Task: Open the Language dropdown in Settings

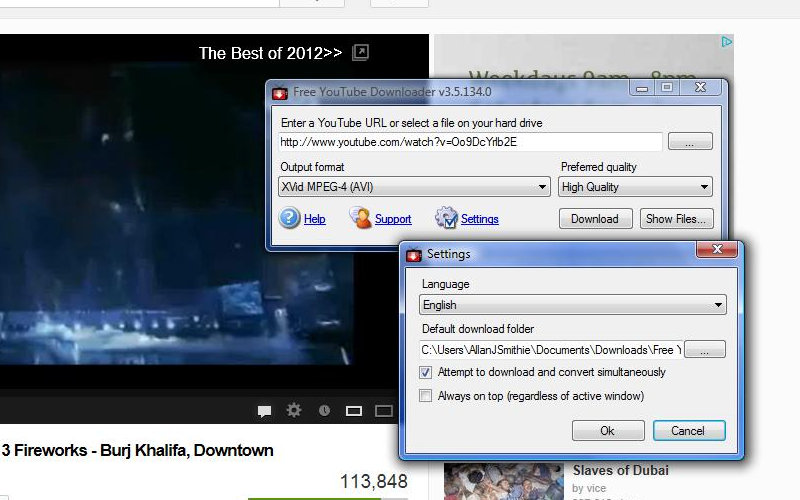Action: coord(572,305)
